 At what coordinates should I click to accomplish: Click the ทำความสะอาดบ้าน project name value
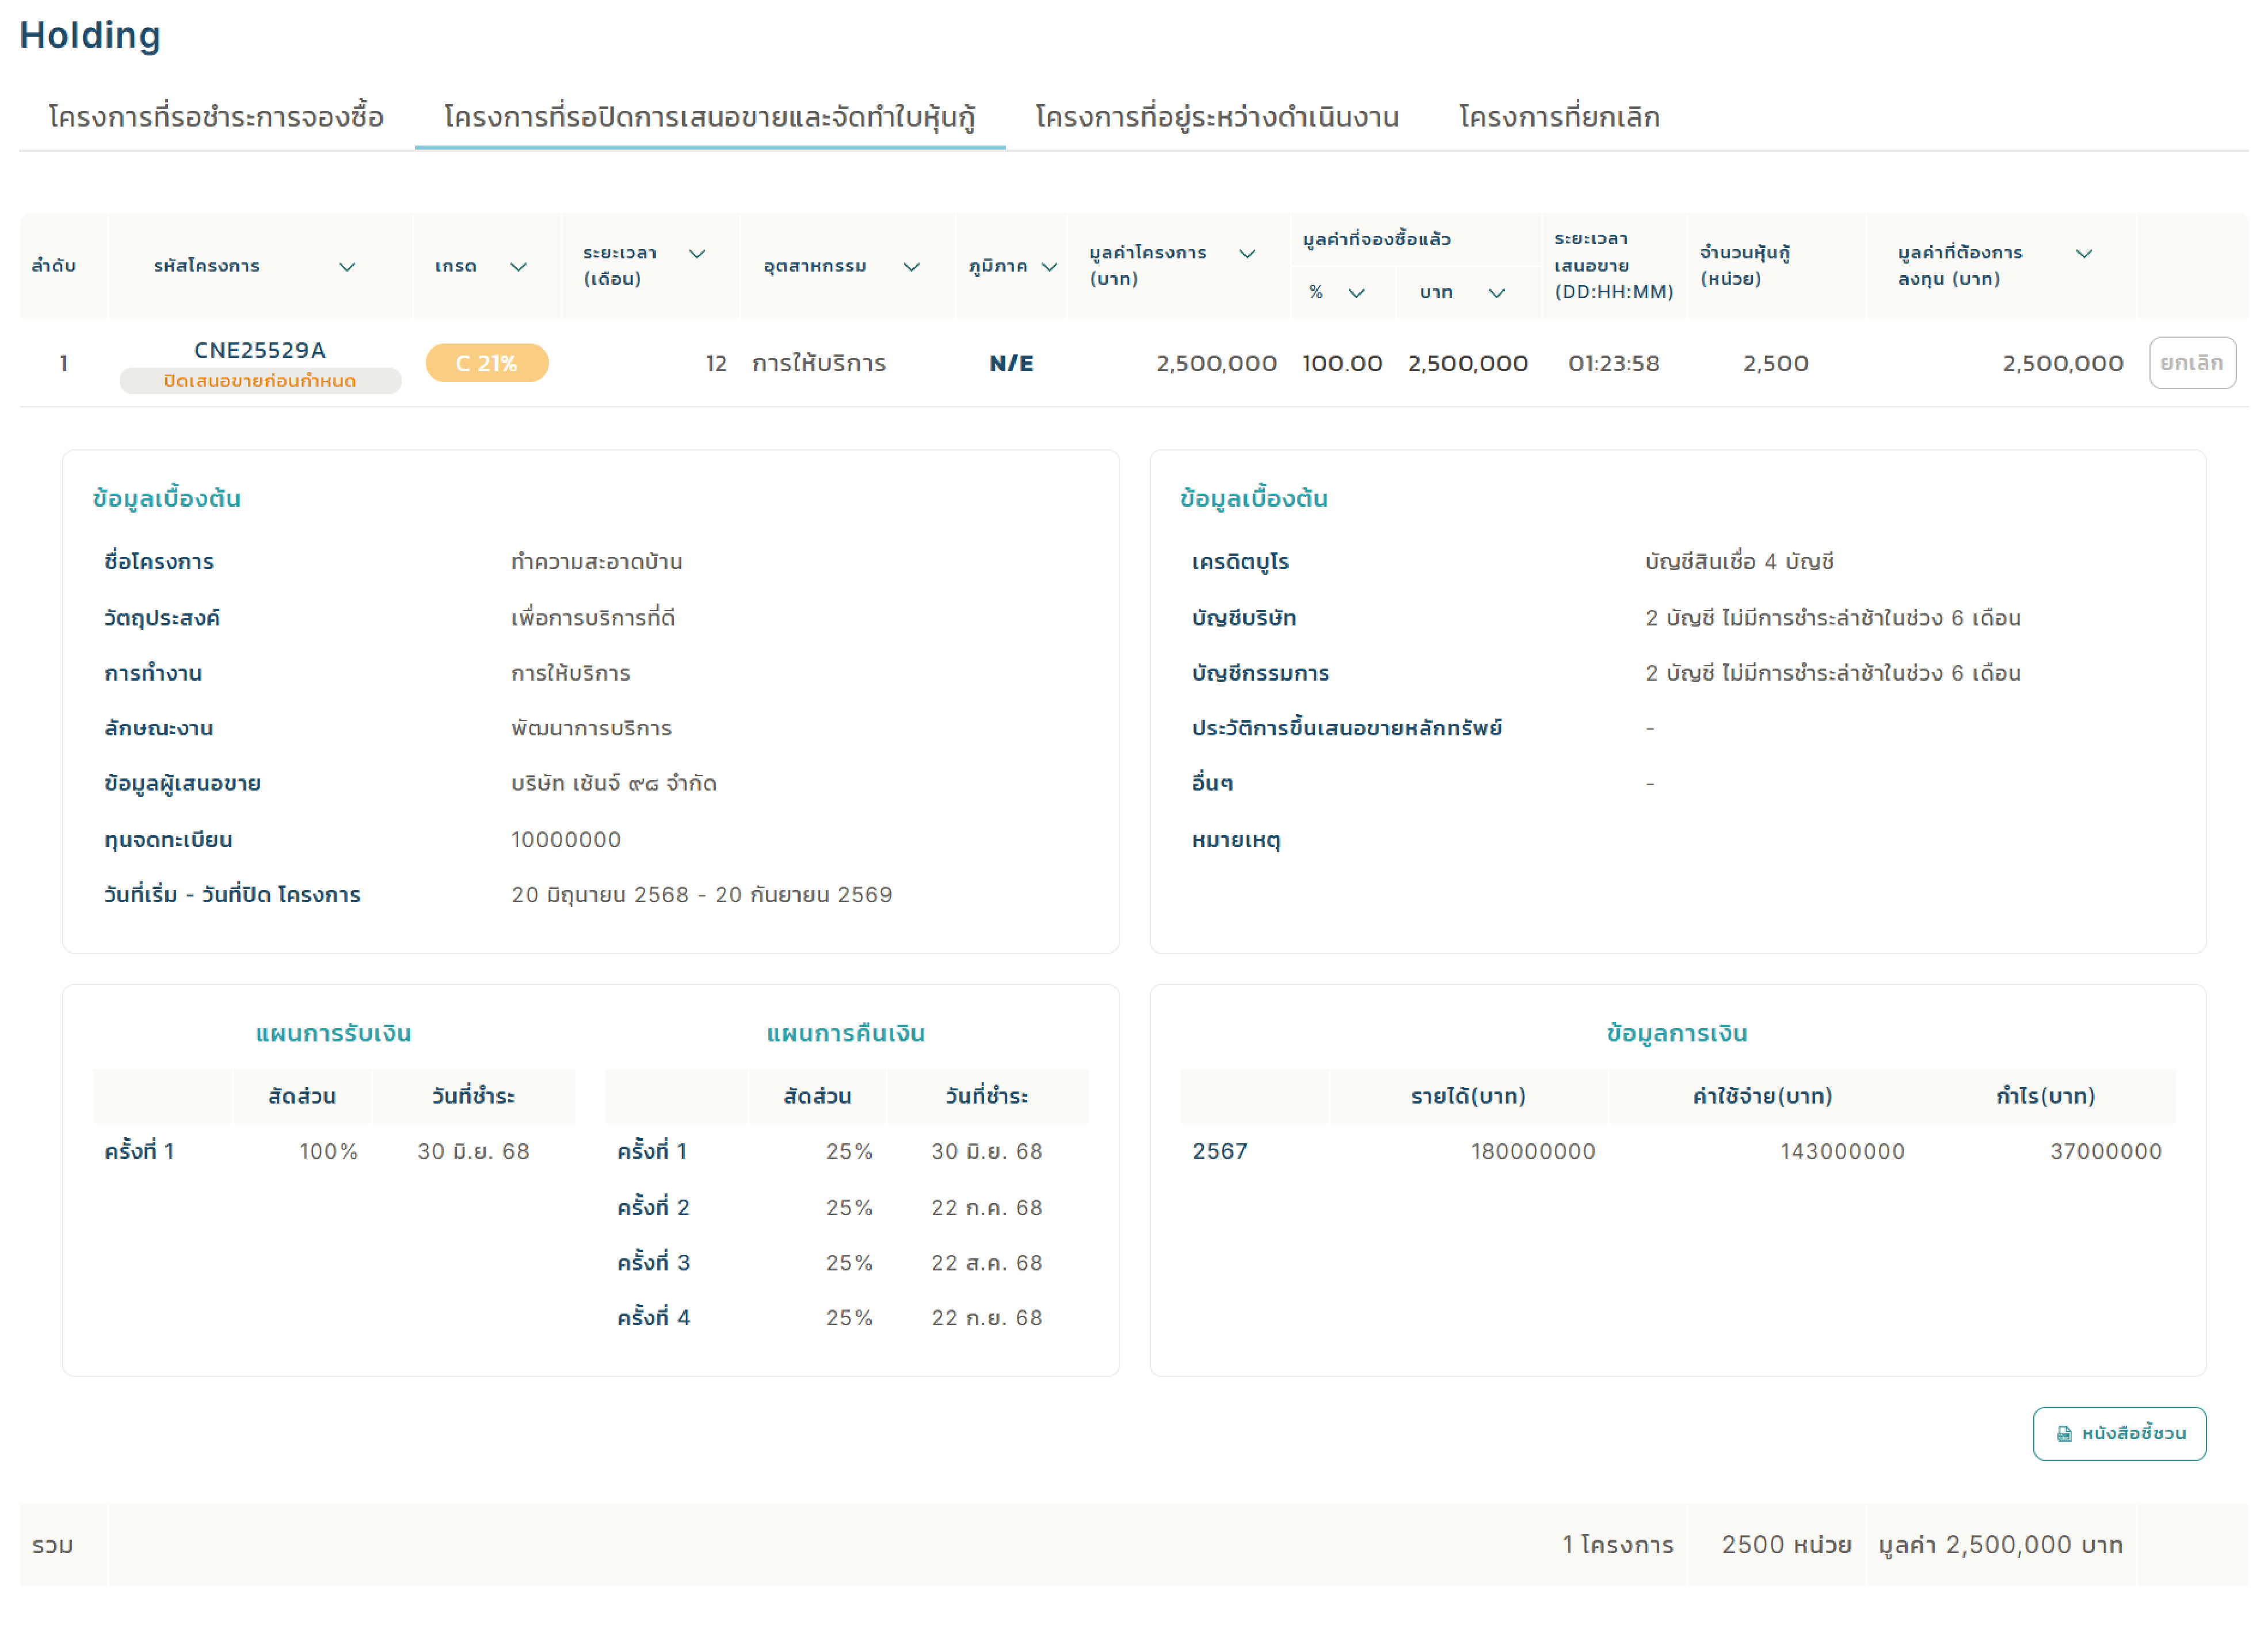(x=597, y=562)
